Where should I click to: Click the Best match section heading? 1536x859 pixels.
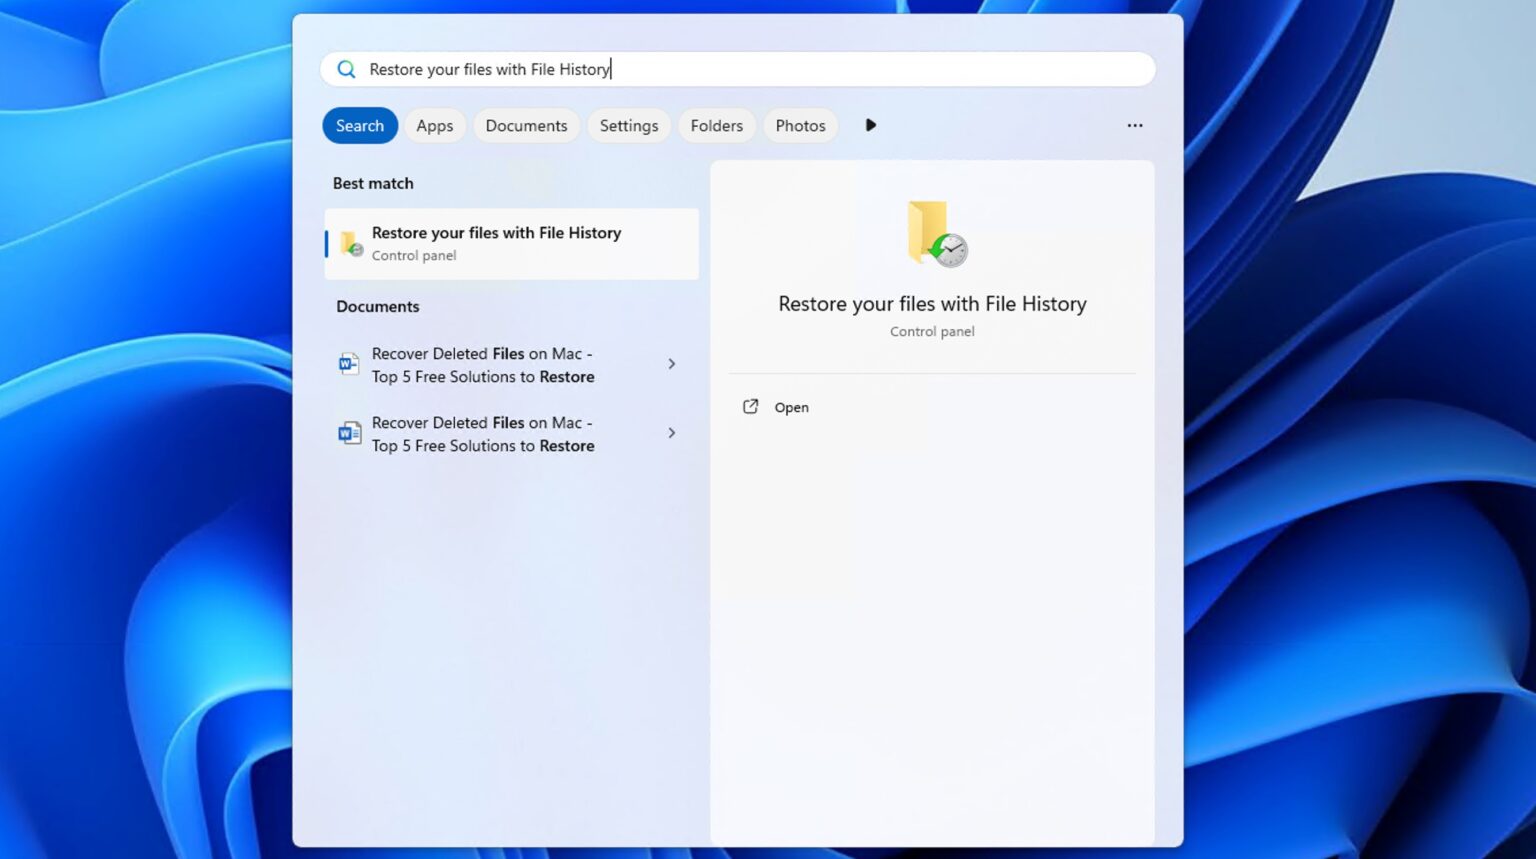coord(372,183)
